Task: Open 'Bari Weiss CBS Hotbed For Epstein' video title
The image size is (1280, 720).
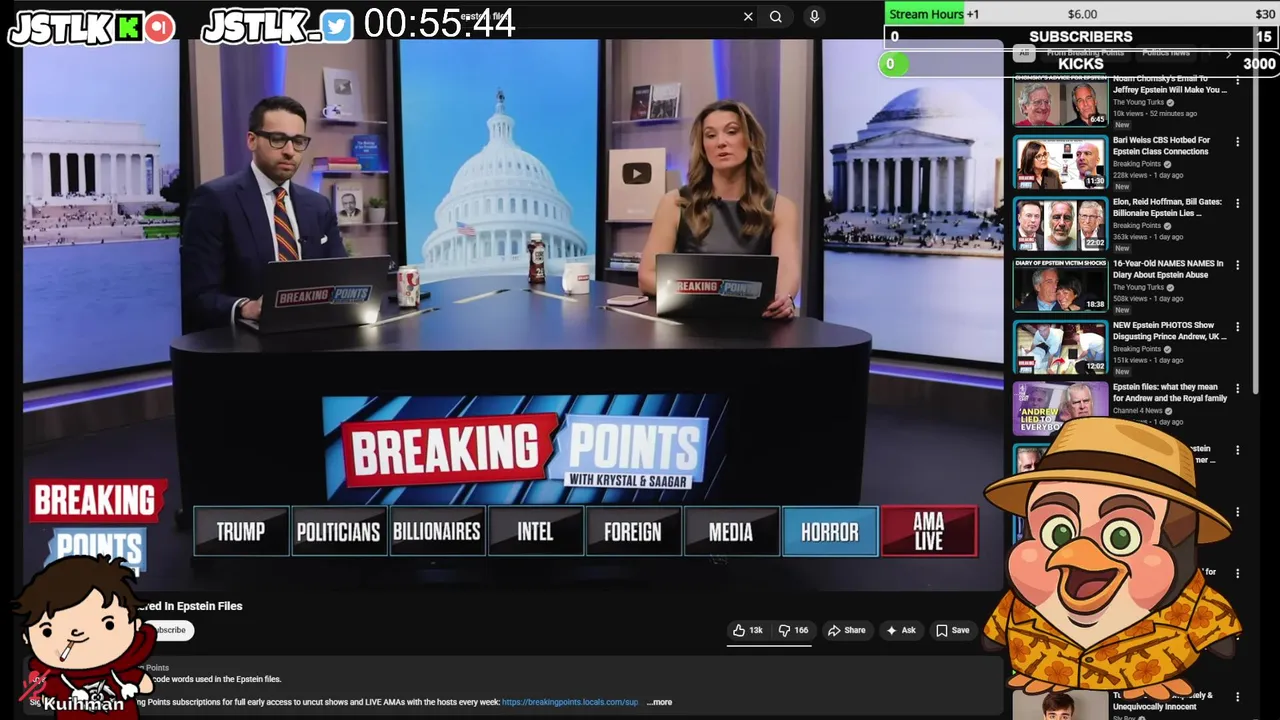Action: [x=1161, y=146]
